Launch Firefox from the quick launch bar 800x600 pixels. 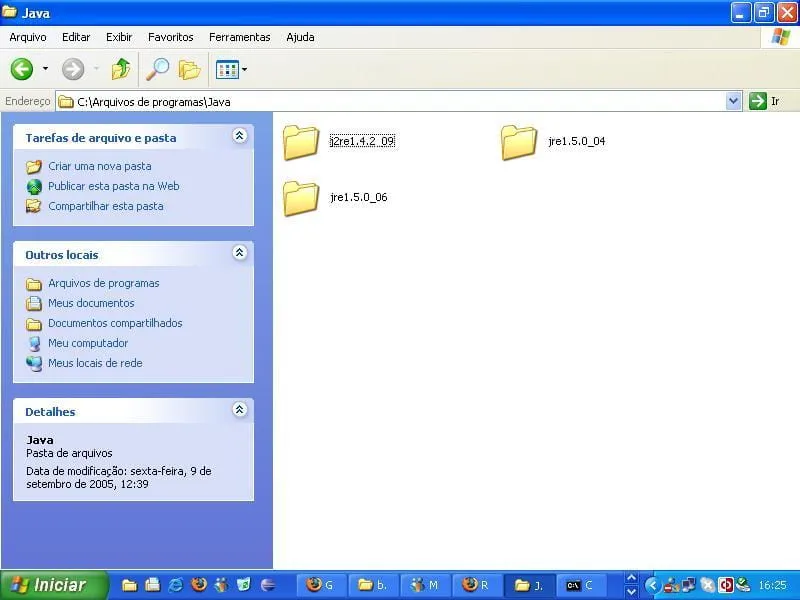198,585
